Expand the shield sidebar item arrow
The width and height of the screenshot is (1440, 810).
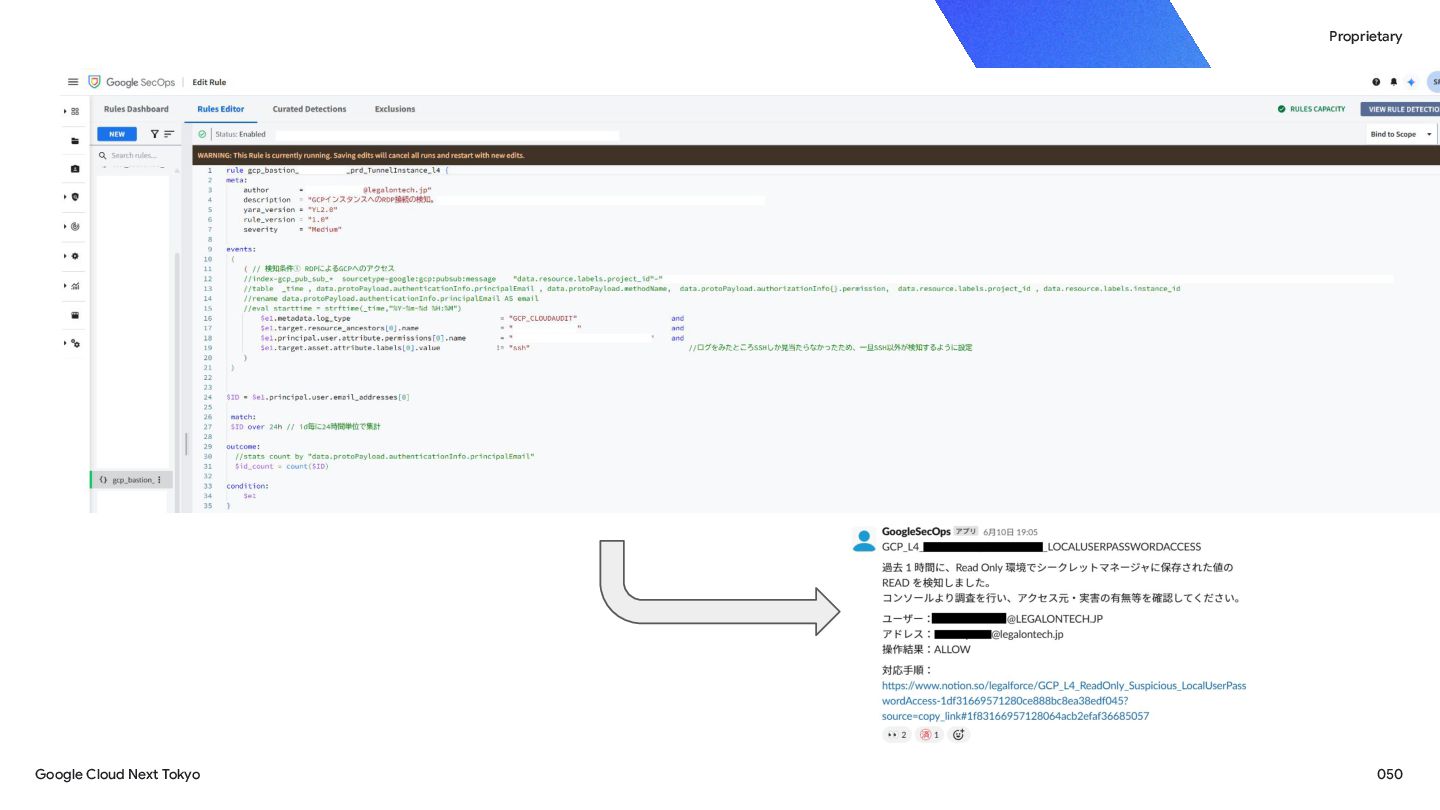point(65,198)
